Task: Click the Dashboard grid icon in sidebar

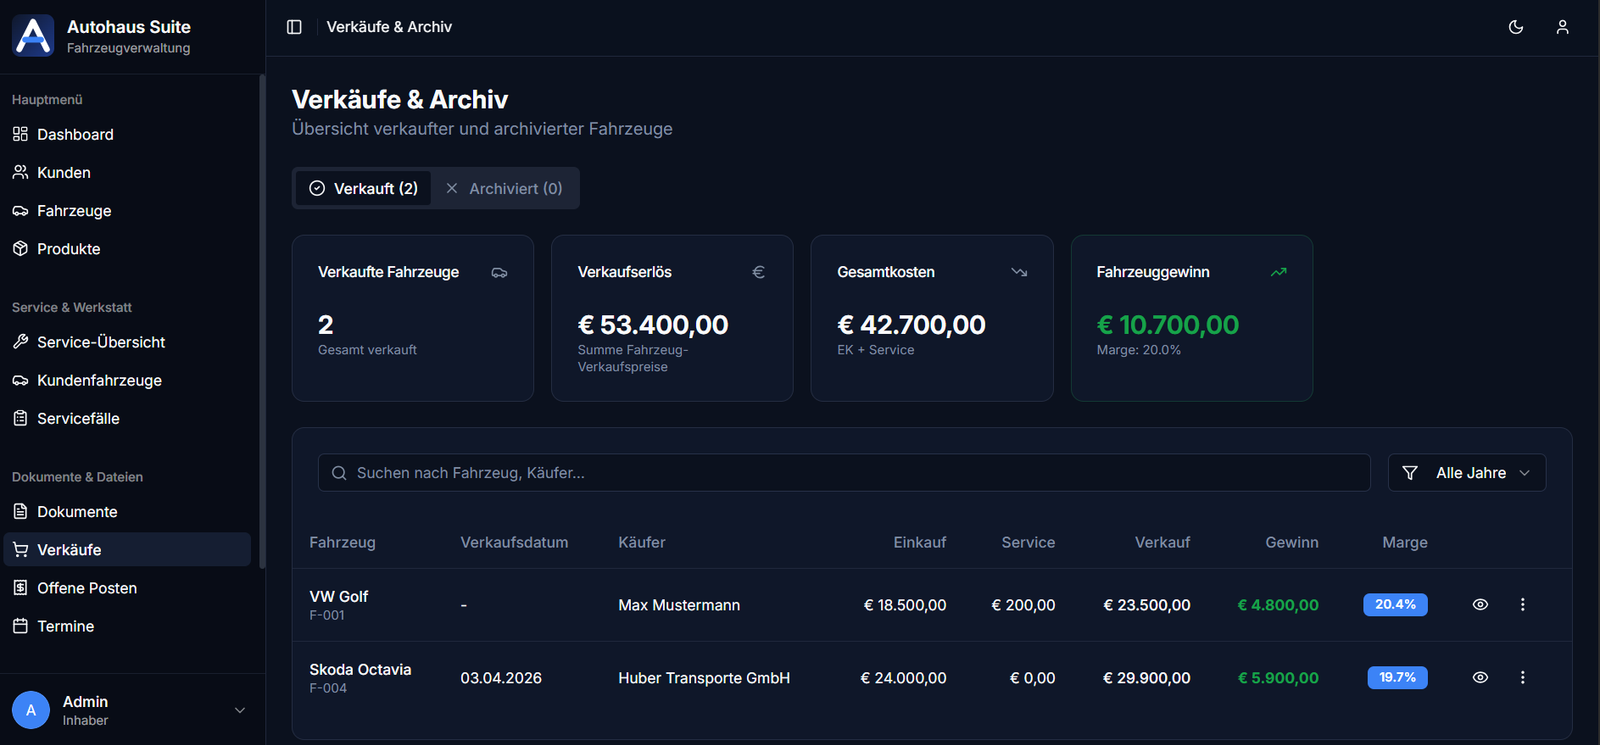Action: 20,134
